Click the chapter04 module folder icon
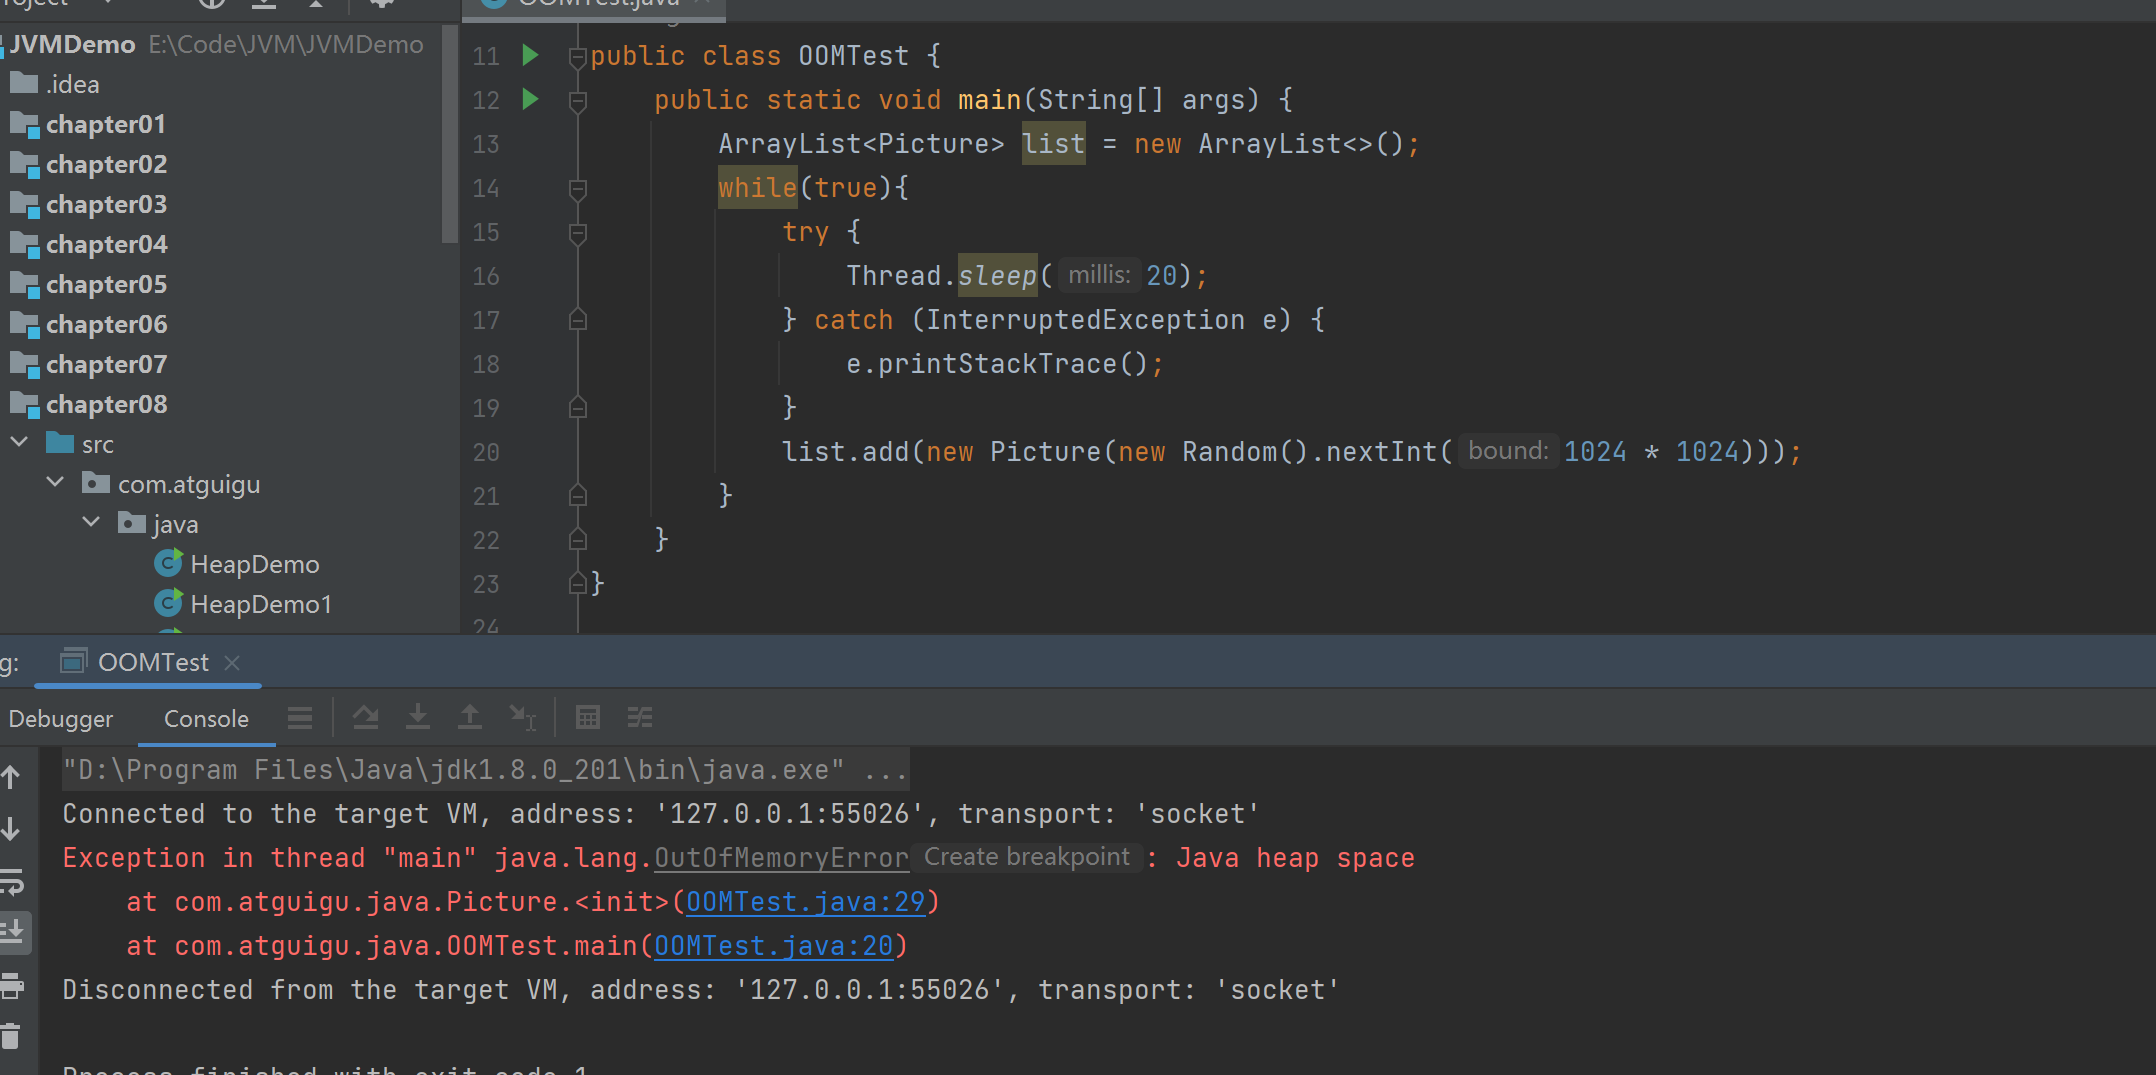The width and height of the screenshot is (2156, 1075). pyautogui.click(x=24, y=244)
